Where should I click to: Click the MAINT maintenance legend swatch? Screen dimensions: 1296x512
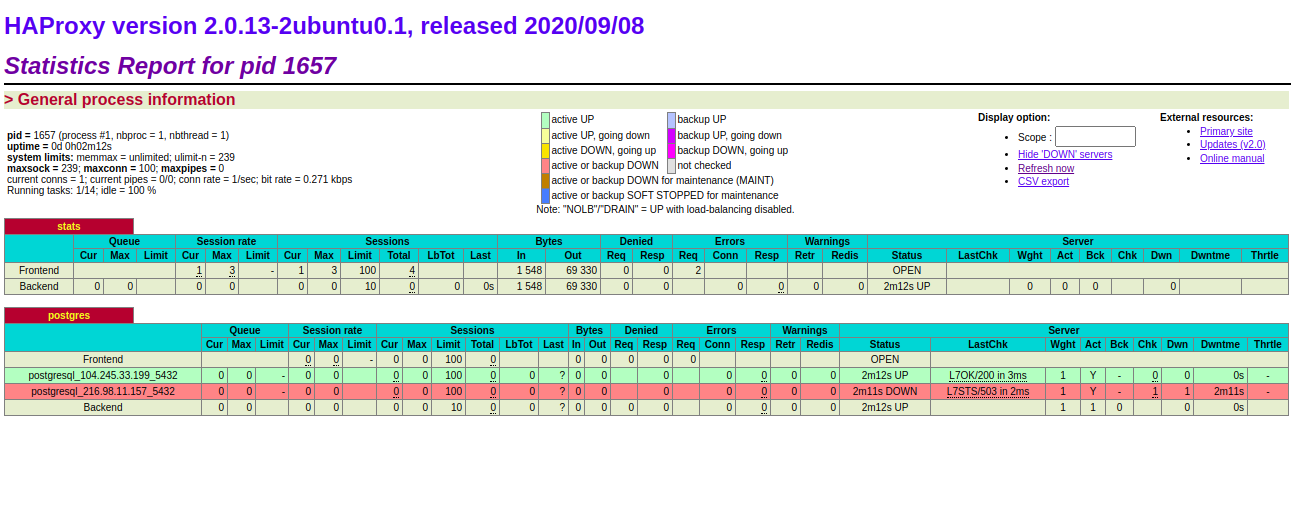545,180
